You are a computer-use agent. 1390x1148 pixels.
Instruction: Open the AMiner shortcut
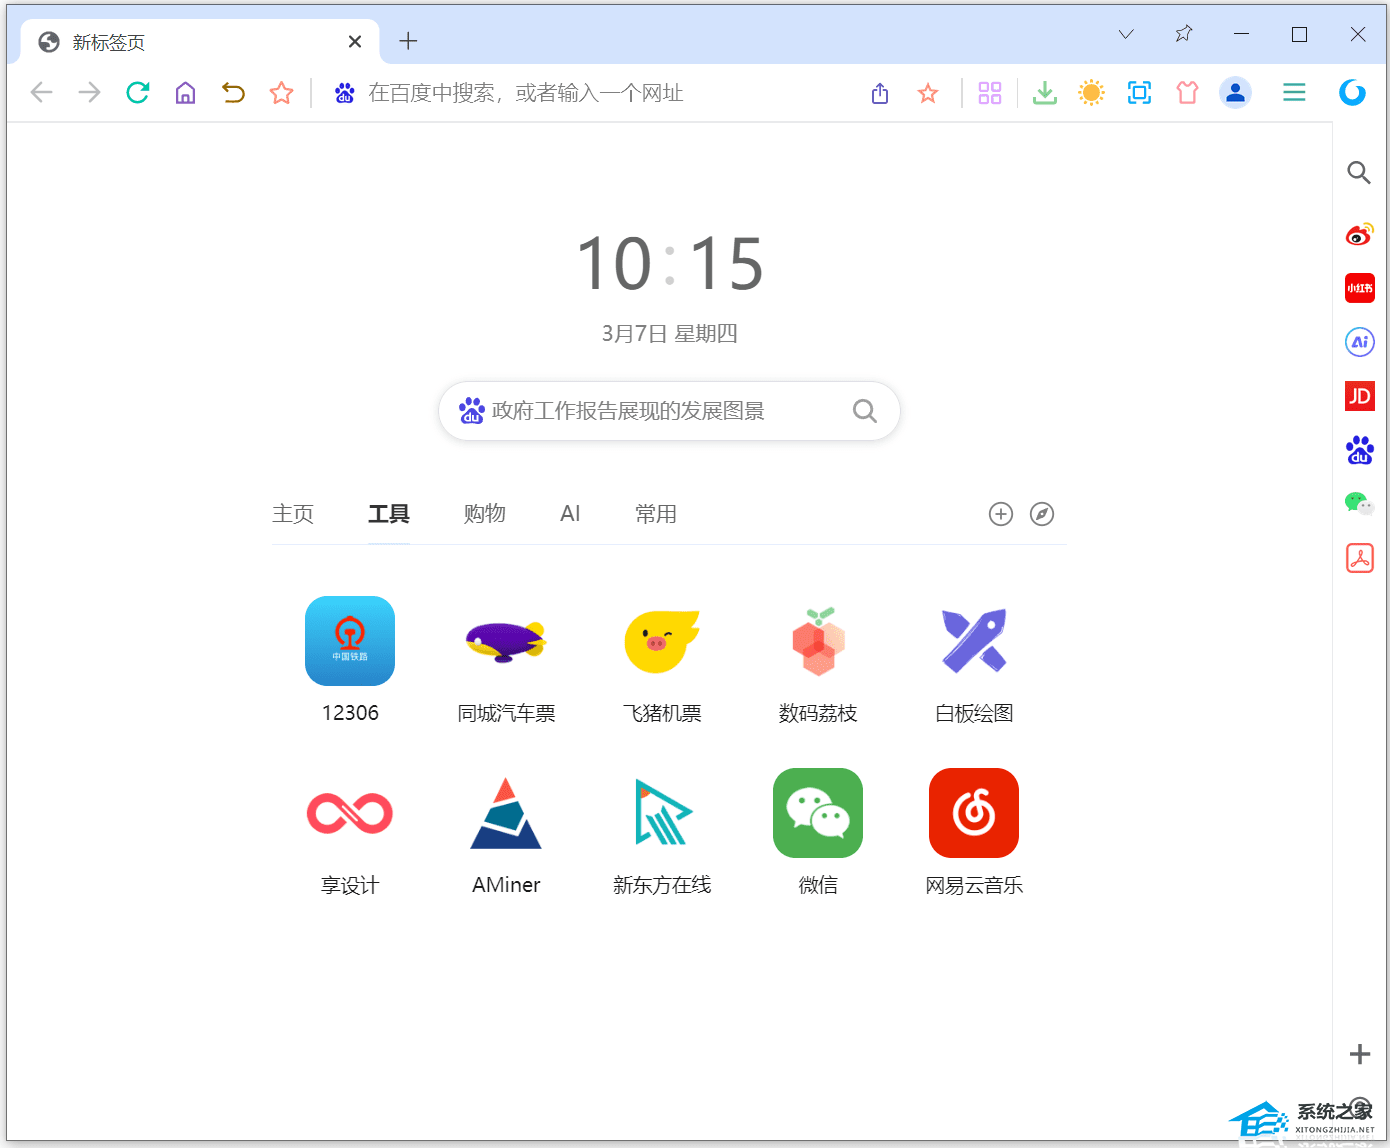pyautogui.click(x=506, y=832)
